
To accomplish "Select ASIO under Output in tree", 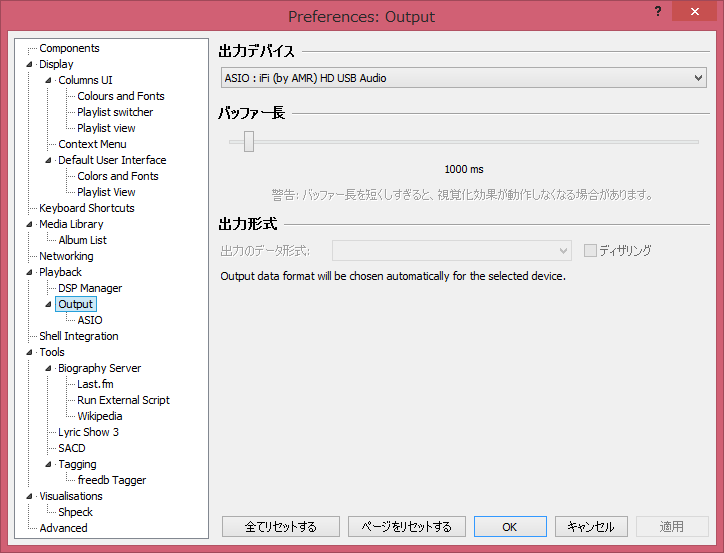I will [x=90, y=320].
